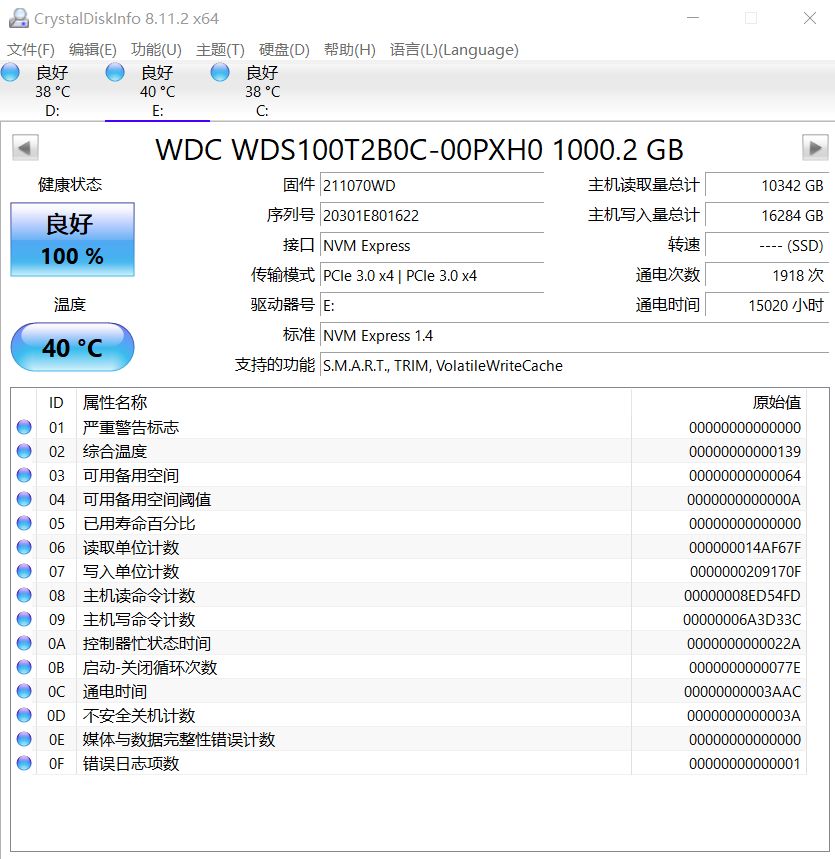The width and height of the screenshot is (835, 859).
Task: Click the status dot beside 0F 错误日志项数
Action: coord(24,763)
